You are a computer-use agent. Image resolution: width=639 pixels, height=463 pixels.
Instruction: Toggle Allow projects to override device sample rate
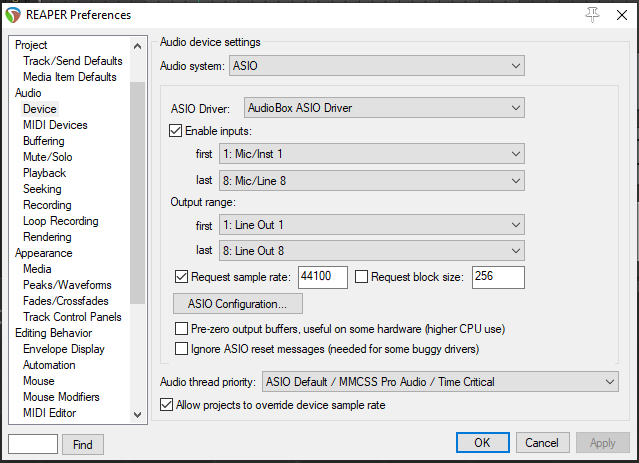(166, 405)
